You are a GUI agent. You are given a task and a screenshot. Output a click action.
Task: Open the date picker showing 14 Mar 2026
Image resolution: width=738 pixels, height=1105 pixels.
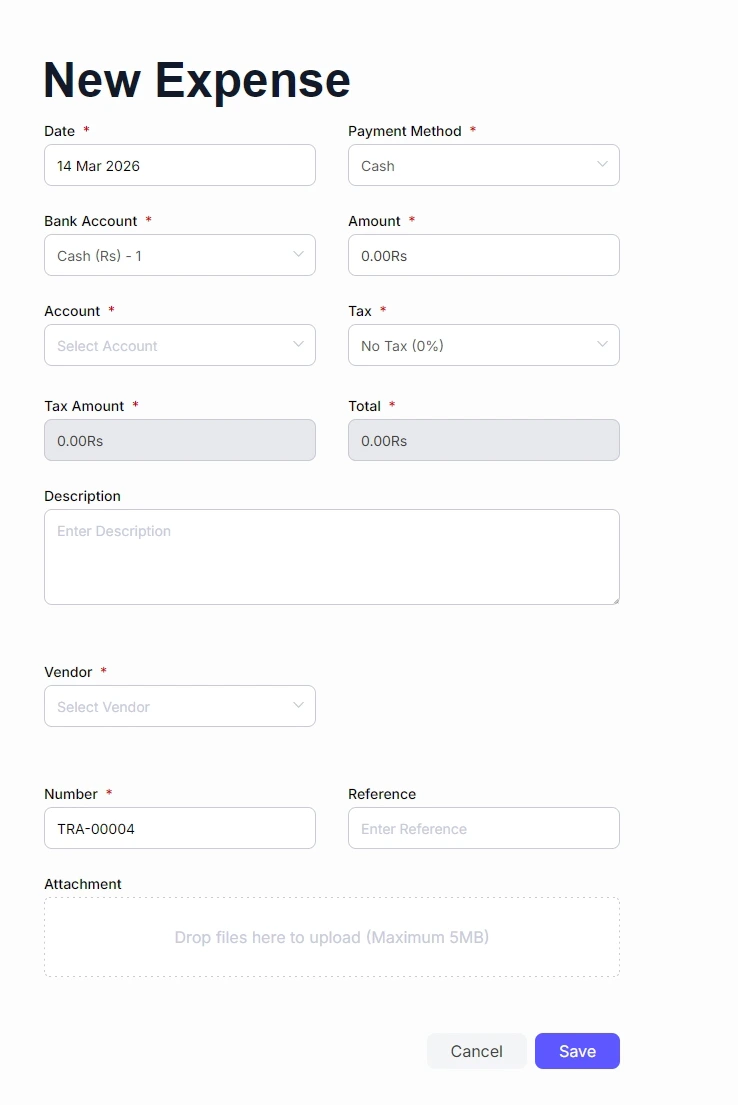point(180,165)
